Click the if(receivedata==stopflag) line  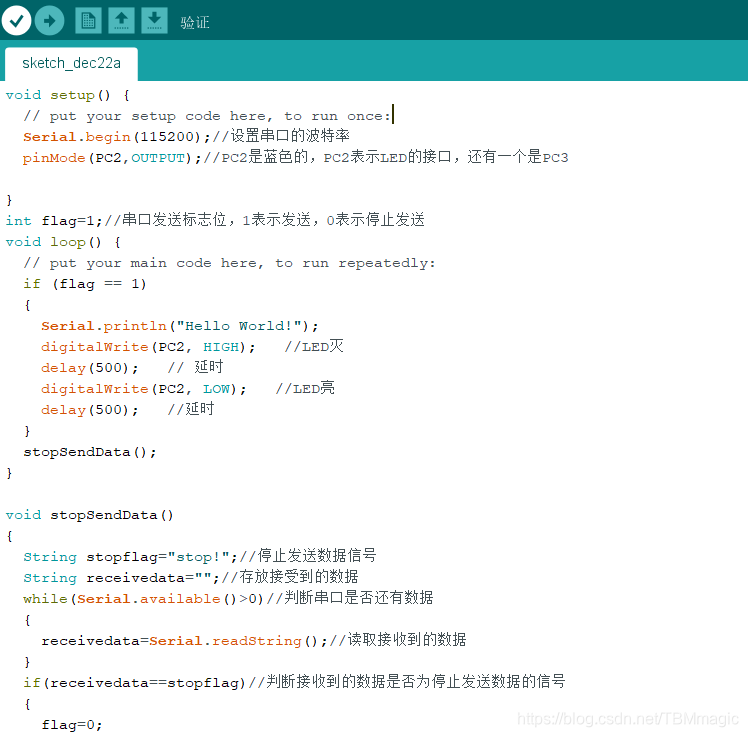(294, 682)
